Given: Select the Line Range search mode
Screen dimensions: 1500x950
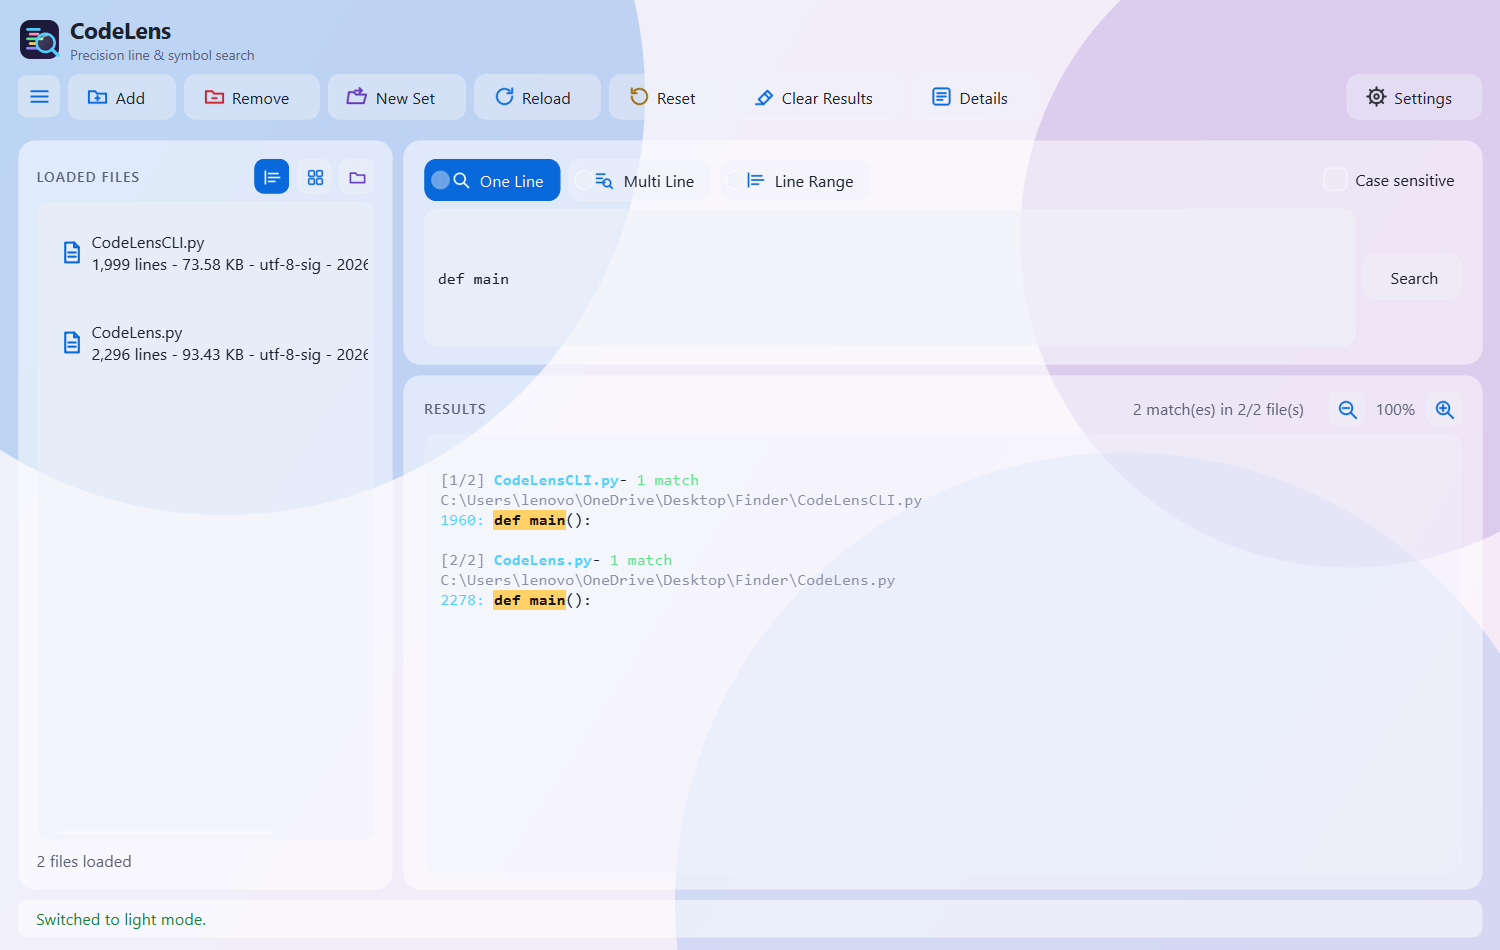Looking at the screenshot, I should pos(794,180).
